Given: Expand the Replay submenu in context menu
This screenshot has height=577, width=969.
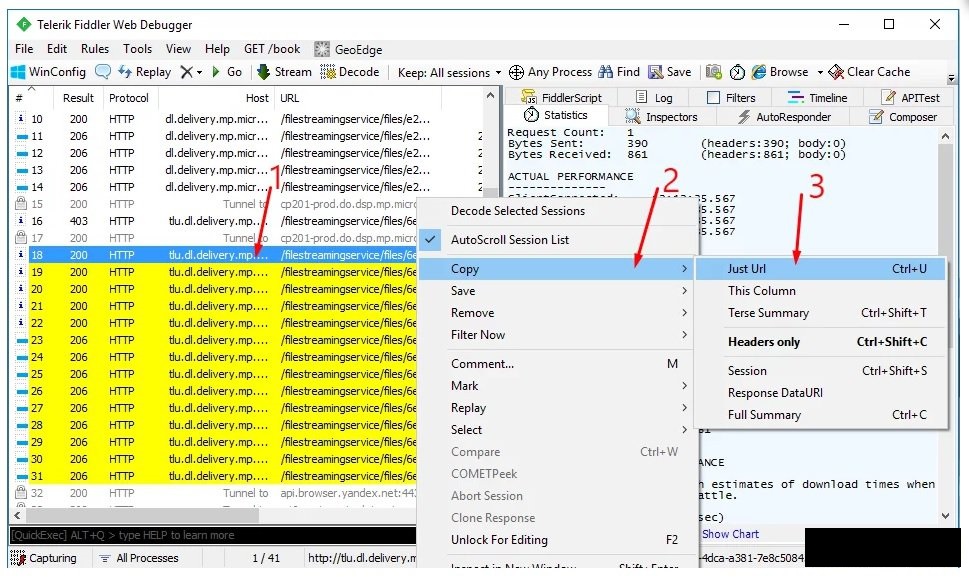Looking at the screenshot, I should tap(558, 408).
